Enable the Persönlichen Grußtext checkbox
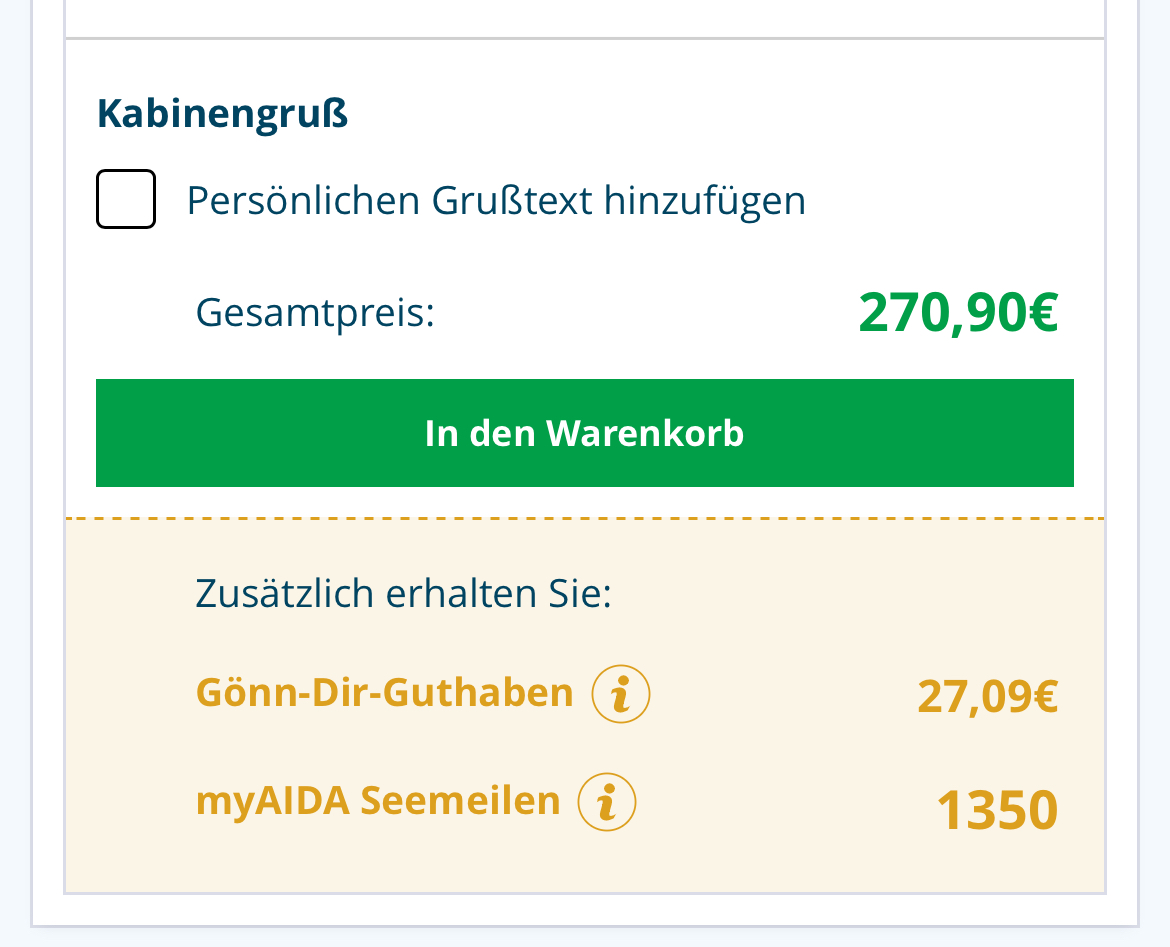The image size is (1170, 947). tap(126, 199)
